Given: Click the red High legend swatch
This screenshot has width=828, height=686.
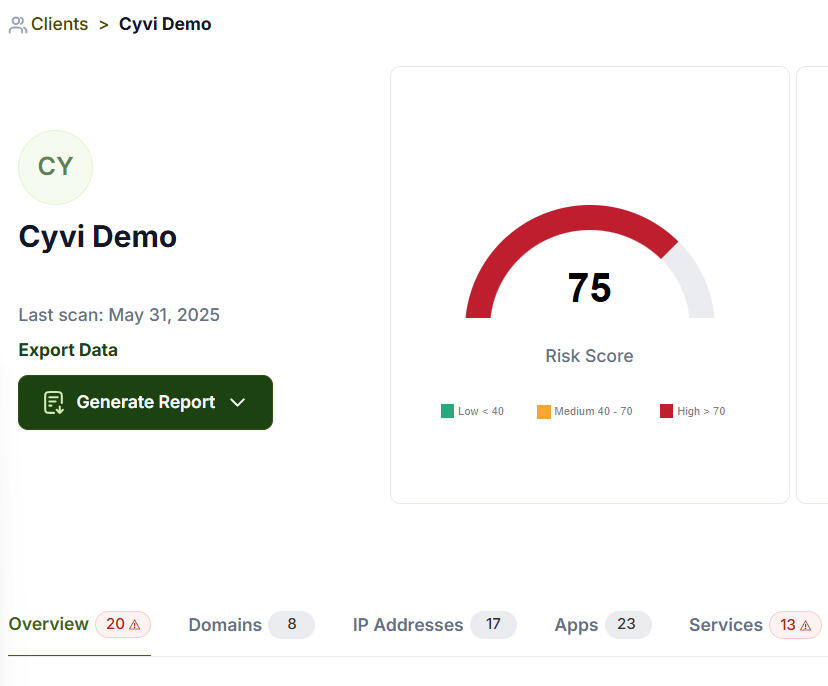Looking at the screenshot, I should pos(666,411).
